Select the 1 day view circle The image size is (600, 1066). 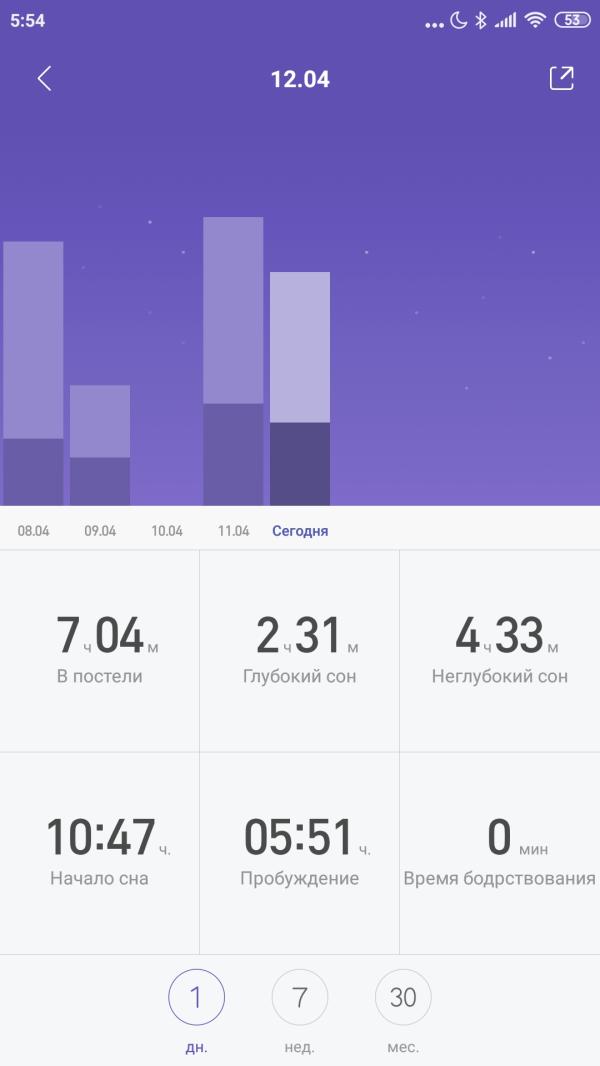tap(197, 997)
